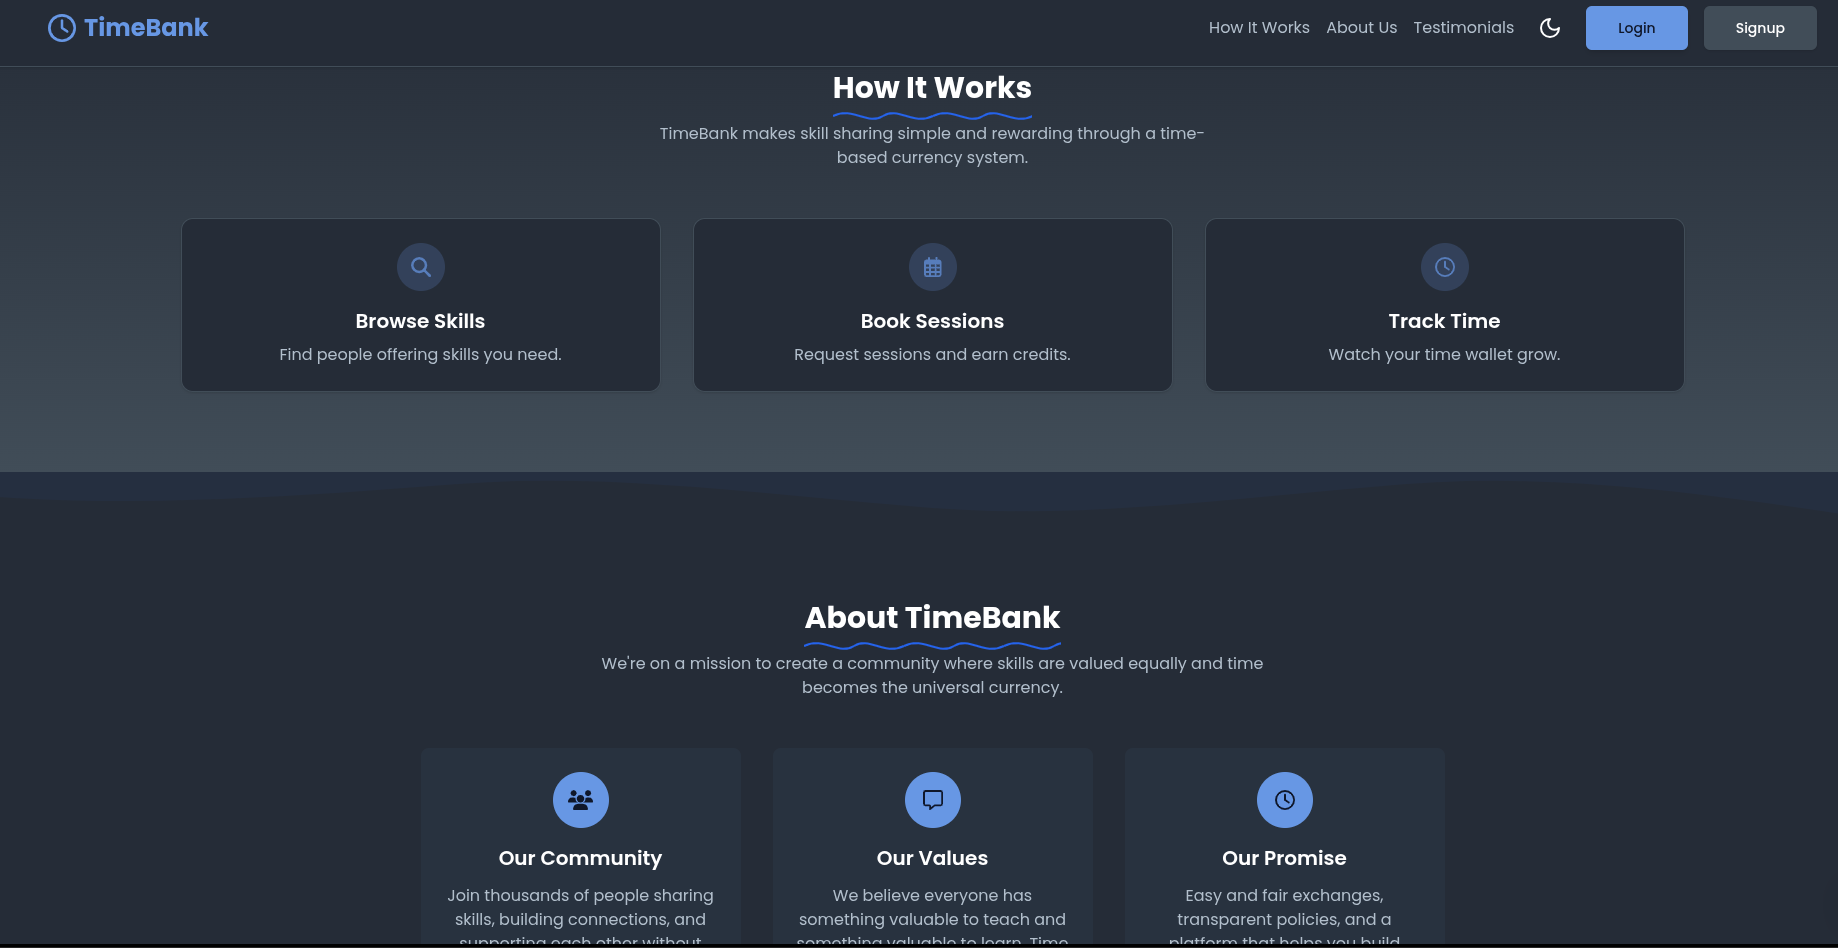Click the Our Community people icon
Viewport: 1838px width, 948px height.
(581, 800)
